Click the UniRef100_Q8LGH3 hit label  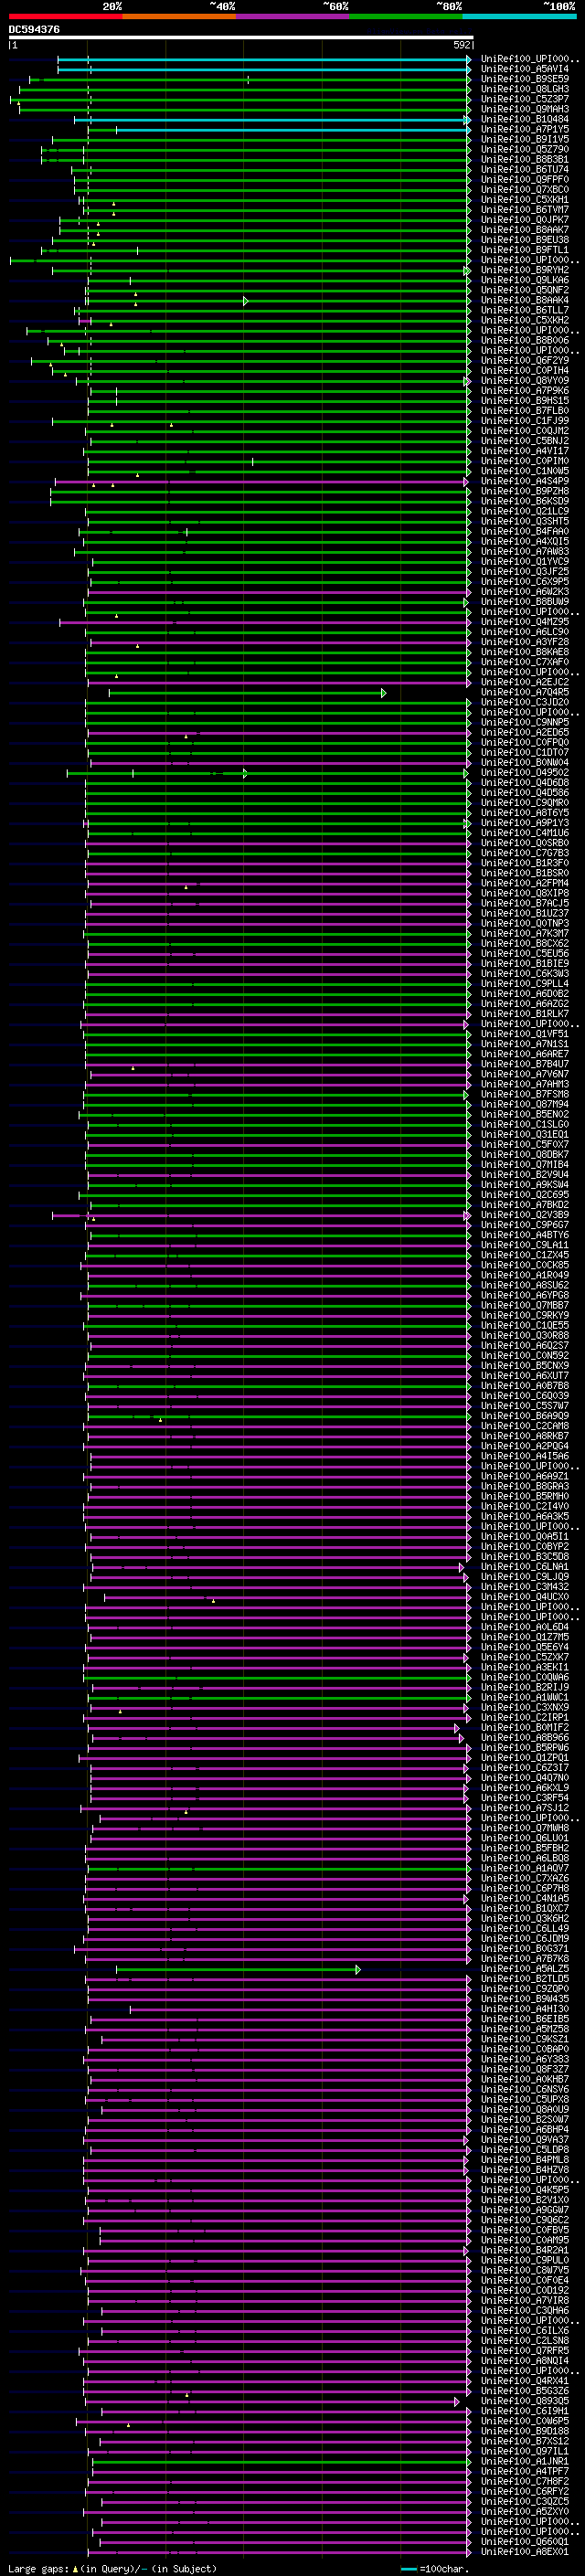(x=525, y=89)
